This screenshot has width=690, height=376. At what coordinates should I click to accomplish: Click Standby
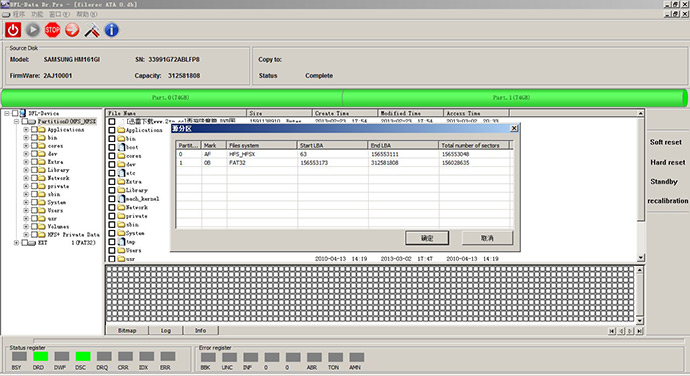[x=664, y=181]
